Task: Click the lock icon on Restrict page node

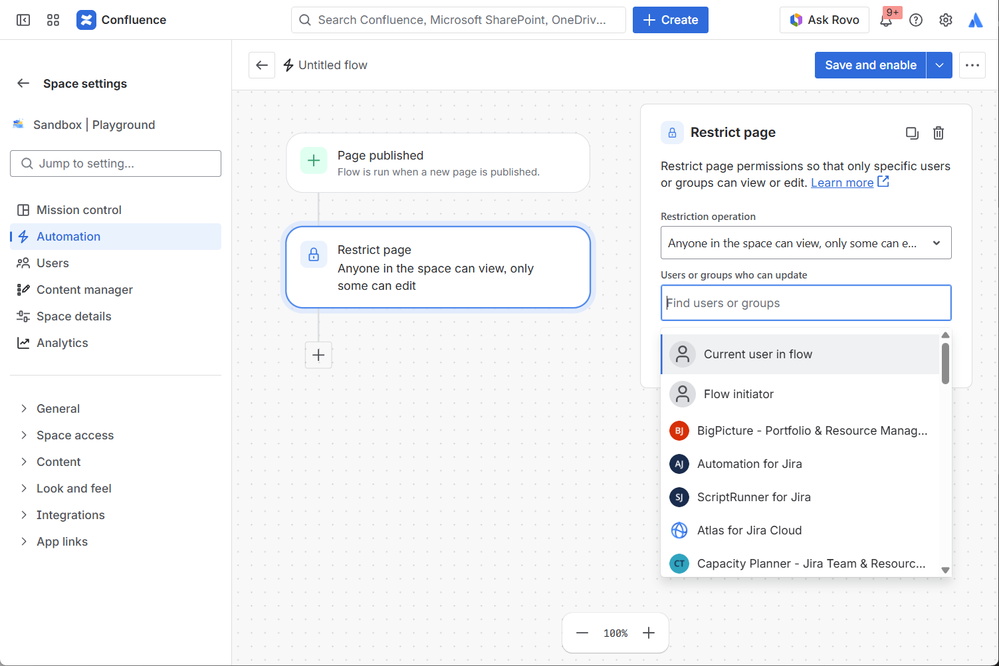Action: [313, 255]
